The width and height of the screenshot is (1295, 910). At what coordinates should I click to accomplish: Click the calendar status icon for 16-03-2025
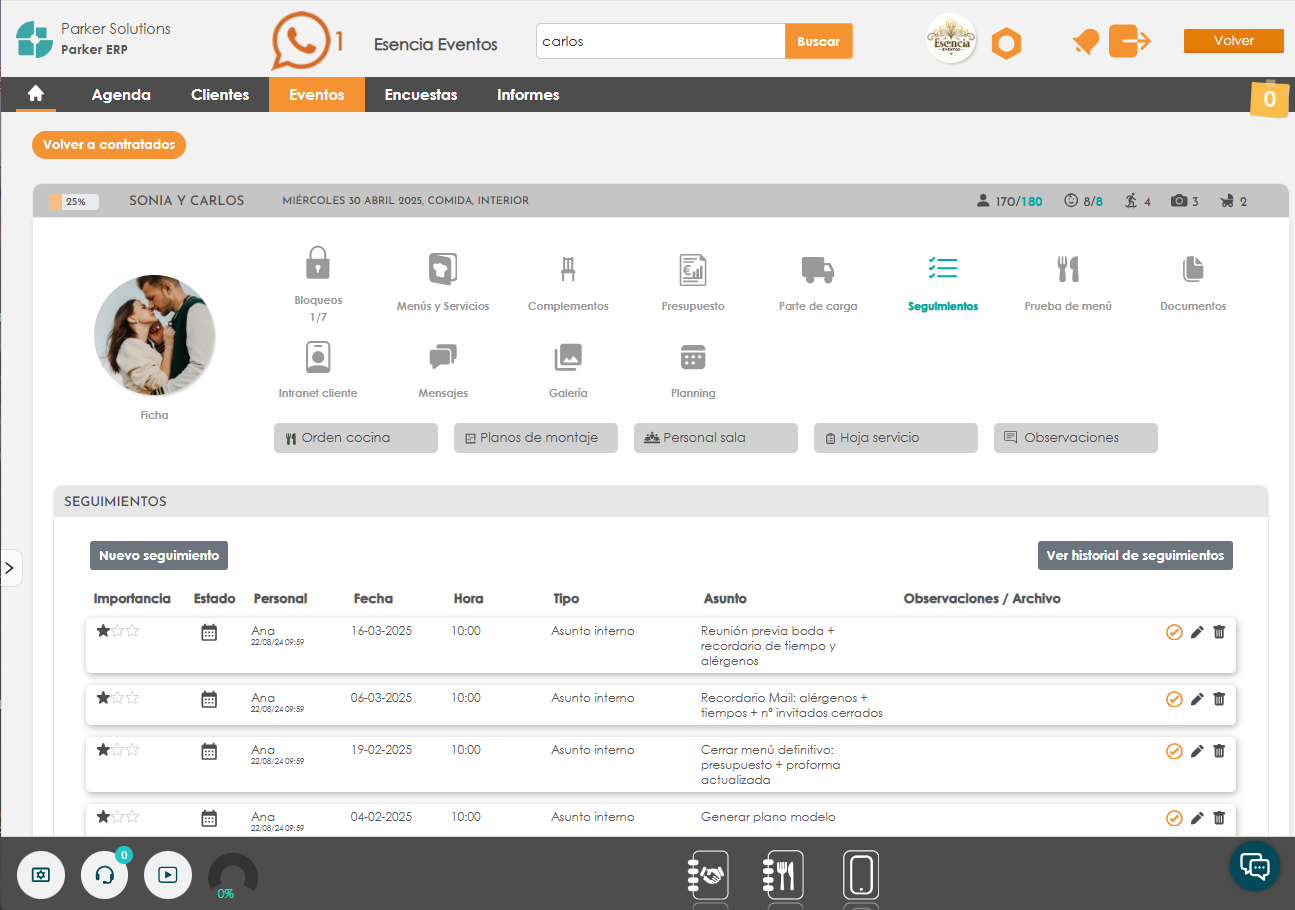(209, 632)
